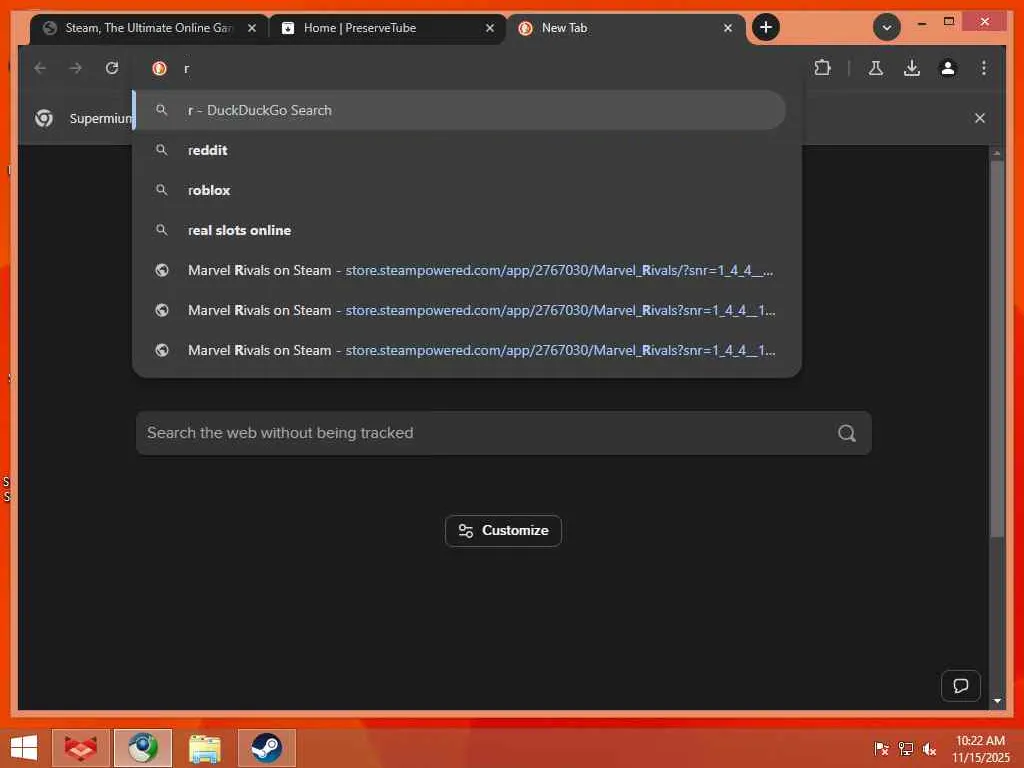
Task: Click the scrollbar up arrow
Action: coord(997,153)
